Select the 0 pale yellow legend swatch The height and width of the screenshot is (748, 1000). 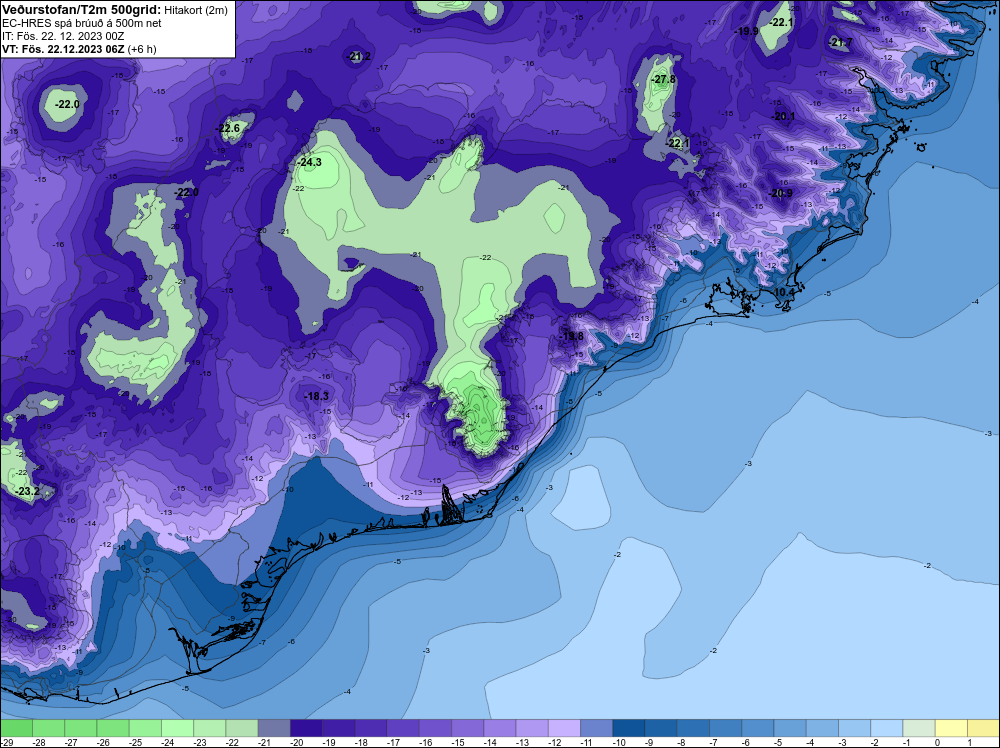pos(951,728)
